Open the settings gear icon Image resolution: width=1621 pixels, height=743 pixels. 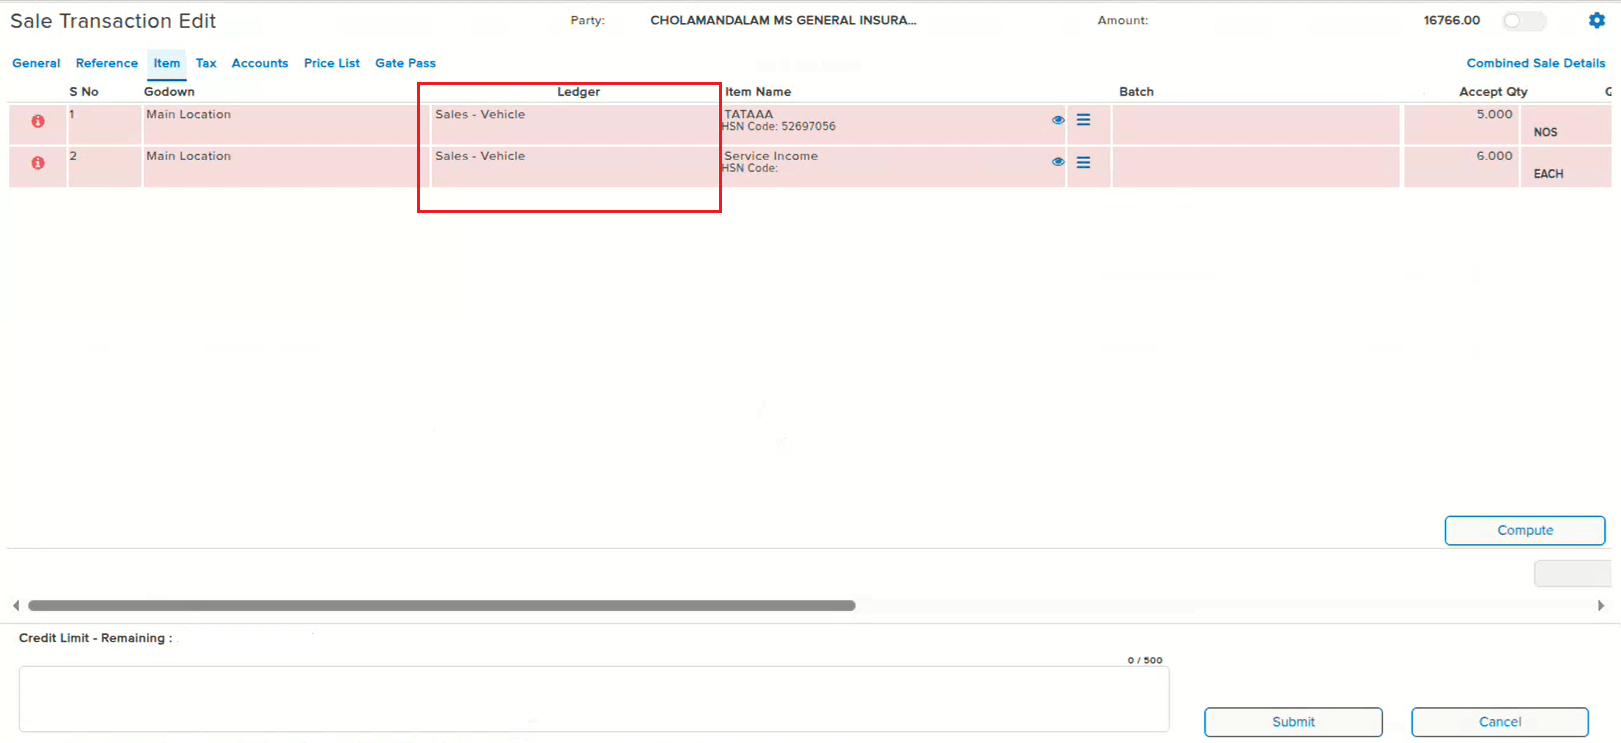1596,20
